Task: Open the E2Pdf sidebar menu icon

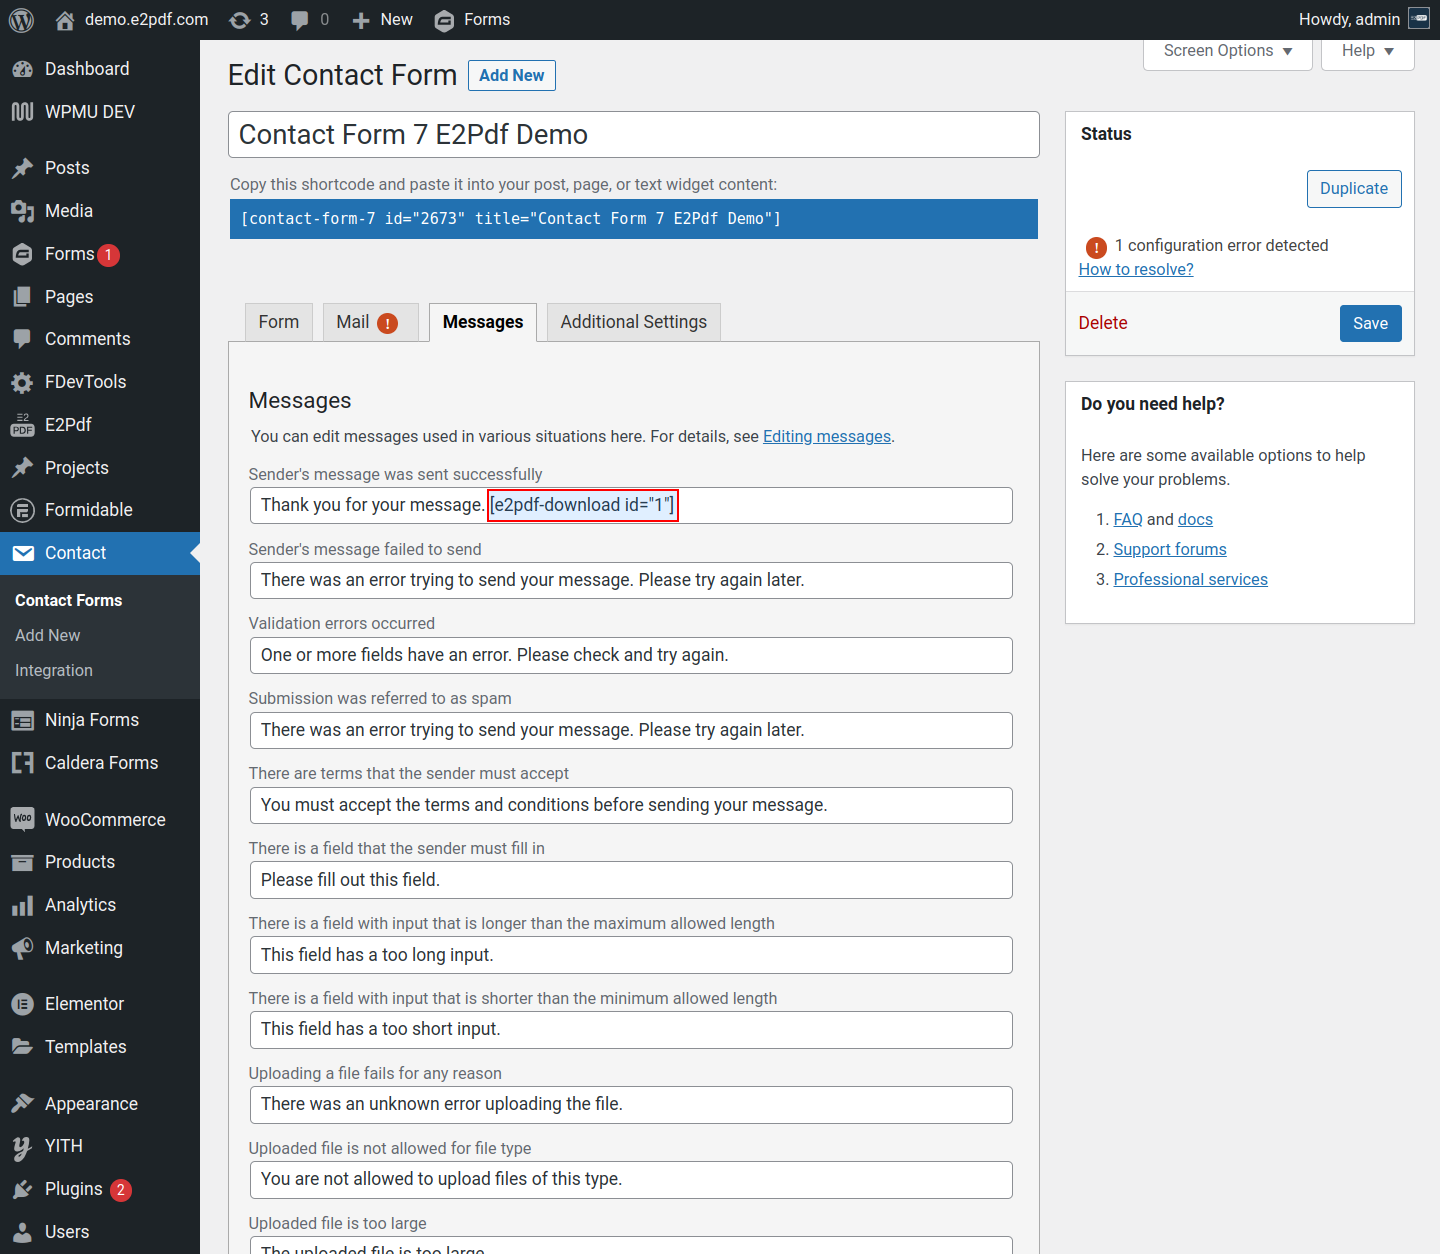Action: (22, 425)
